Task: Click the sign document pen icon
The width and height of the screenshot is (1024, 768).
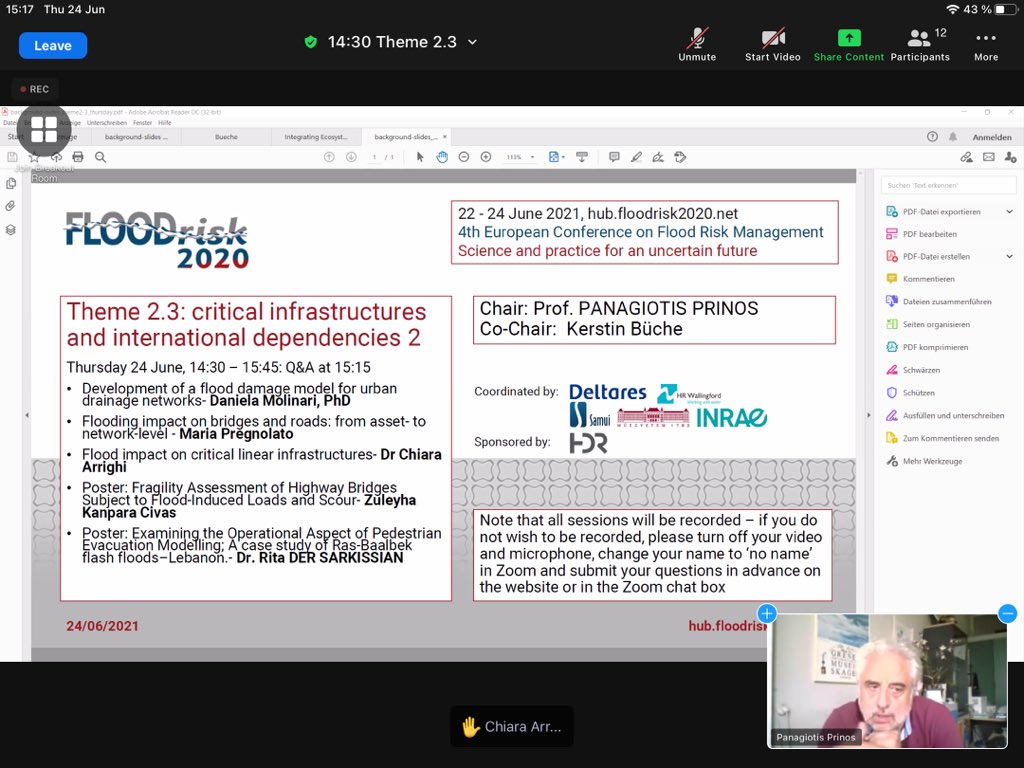Action: point(658,157)
